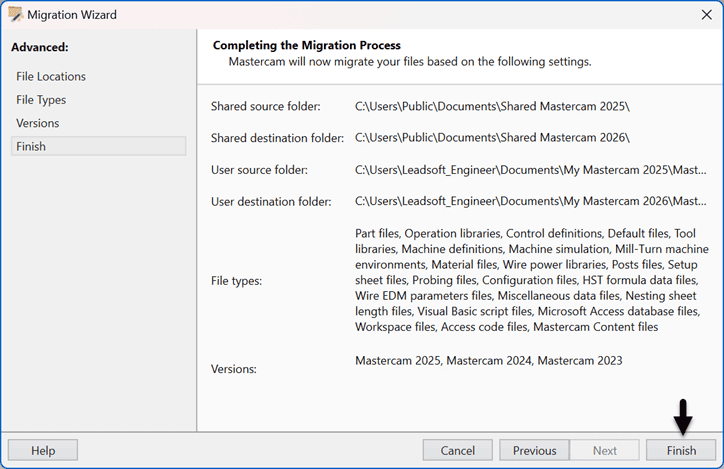Screen dimensions: 724x469
Task: Click the Mastercam 2025, 2024, 2023 versions text
Action: point(488,360)
